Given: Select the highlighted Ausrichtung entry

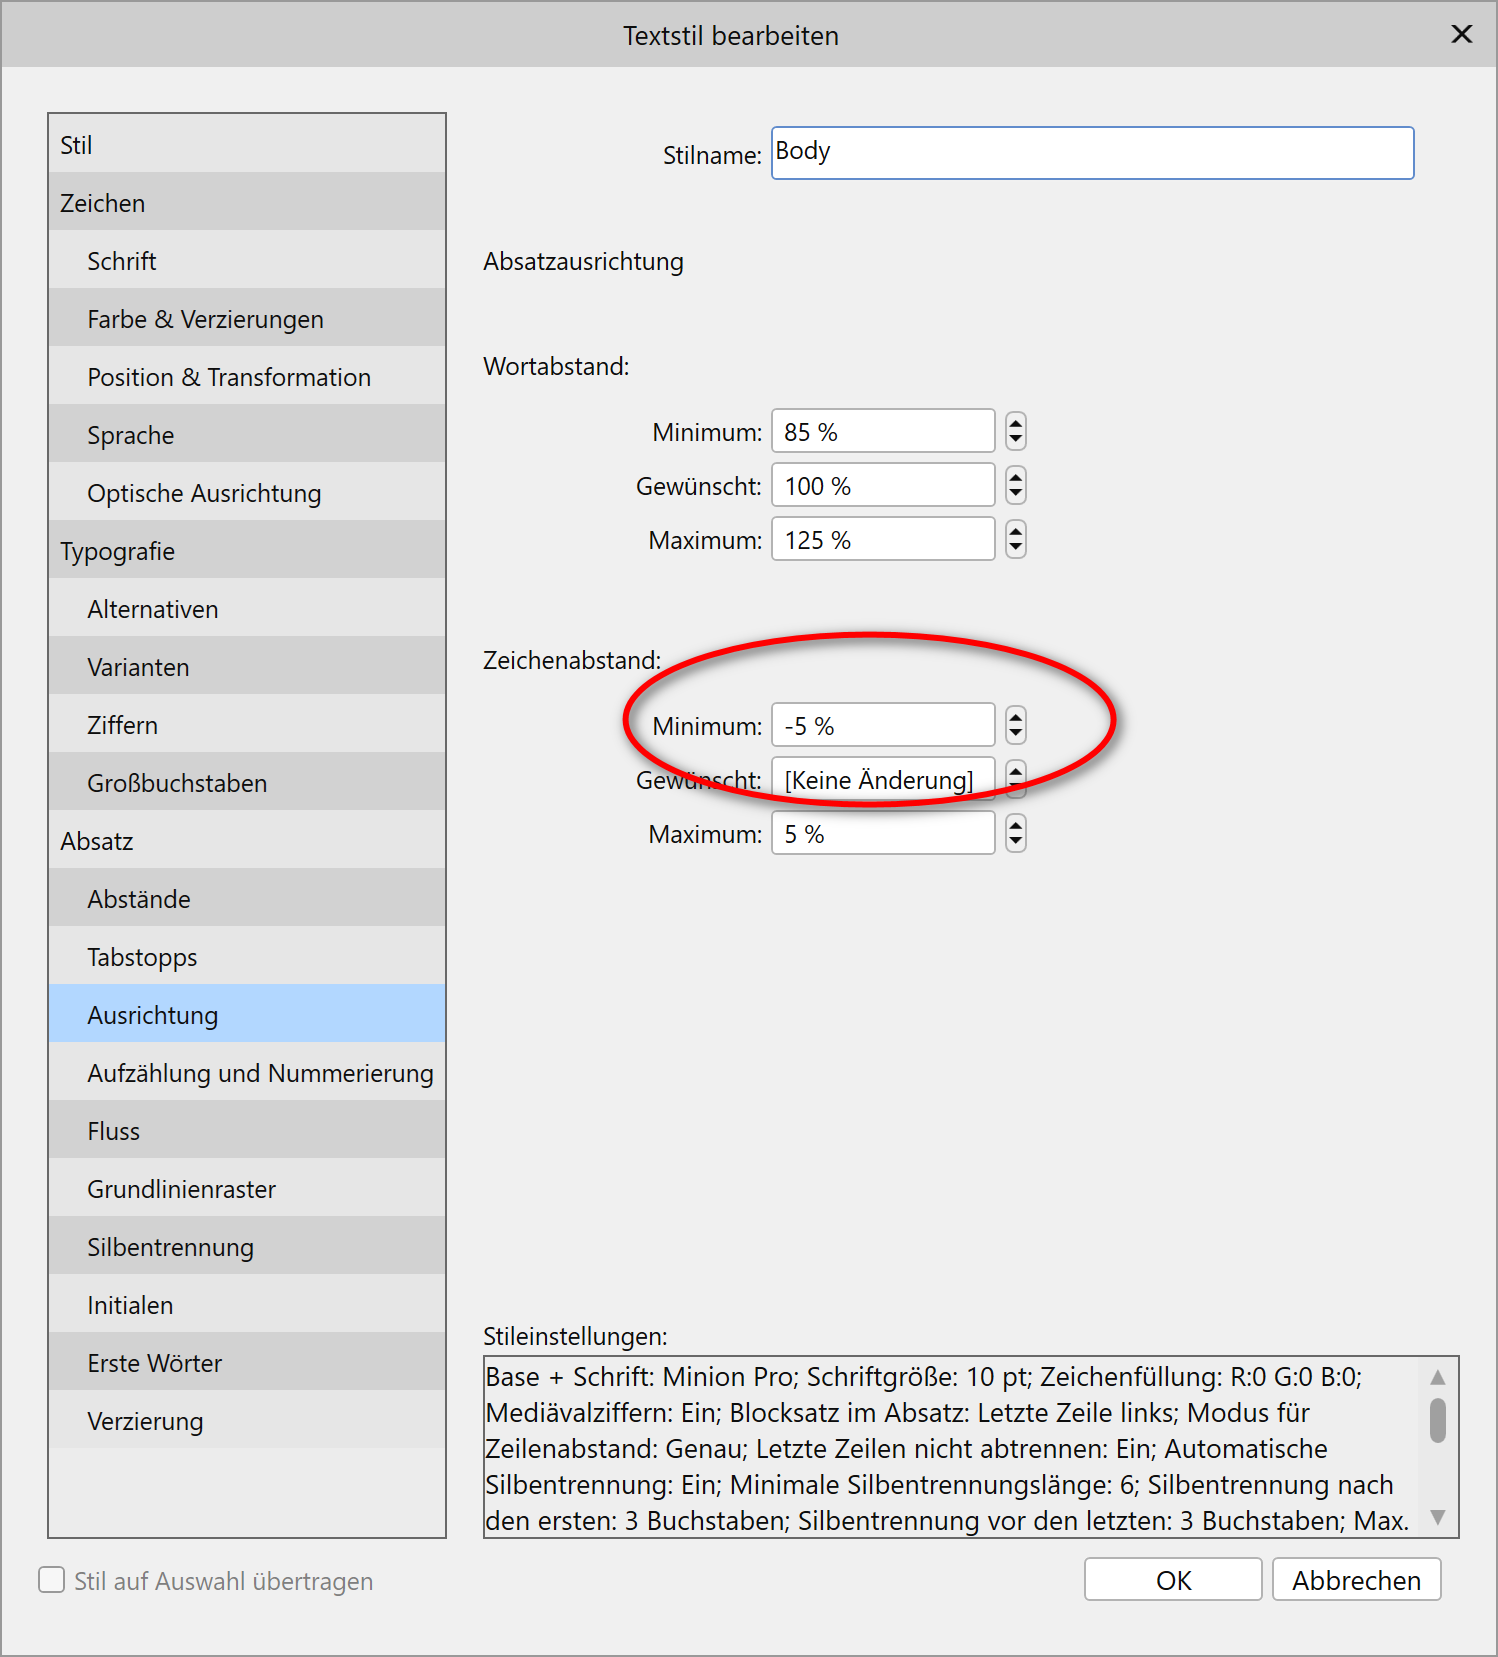Looking at the screenshot, I should pyautogui.click(x=247, y=1014).
